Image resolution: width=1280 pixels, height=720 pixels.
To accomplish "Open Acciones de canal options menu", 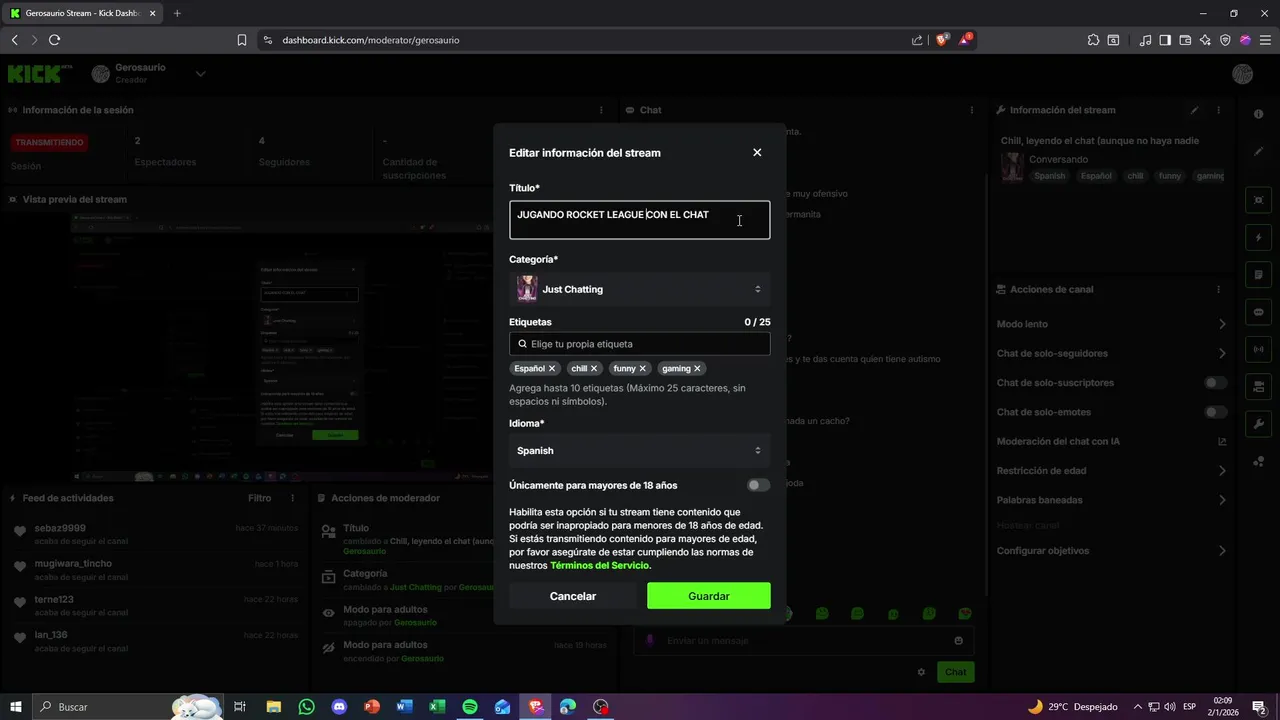I will click(x=1218, y=289).
